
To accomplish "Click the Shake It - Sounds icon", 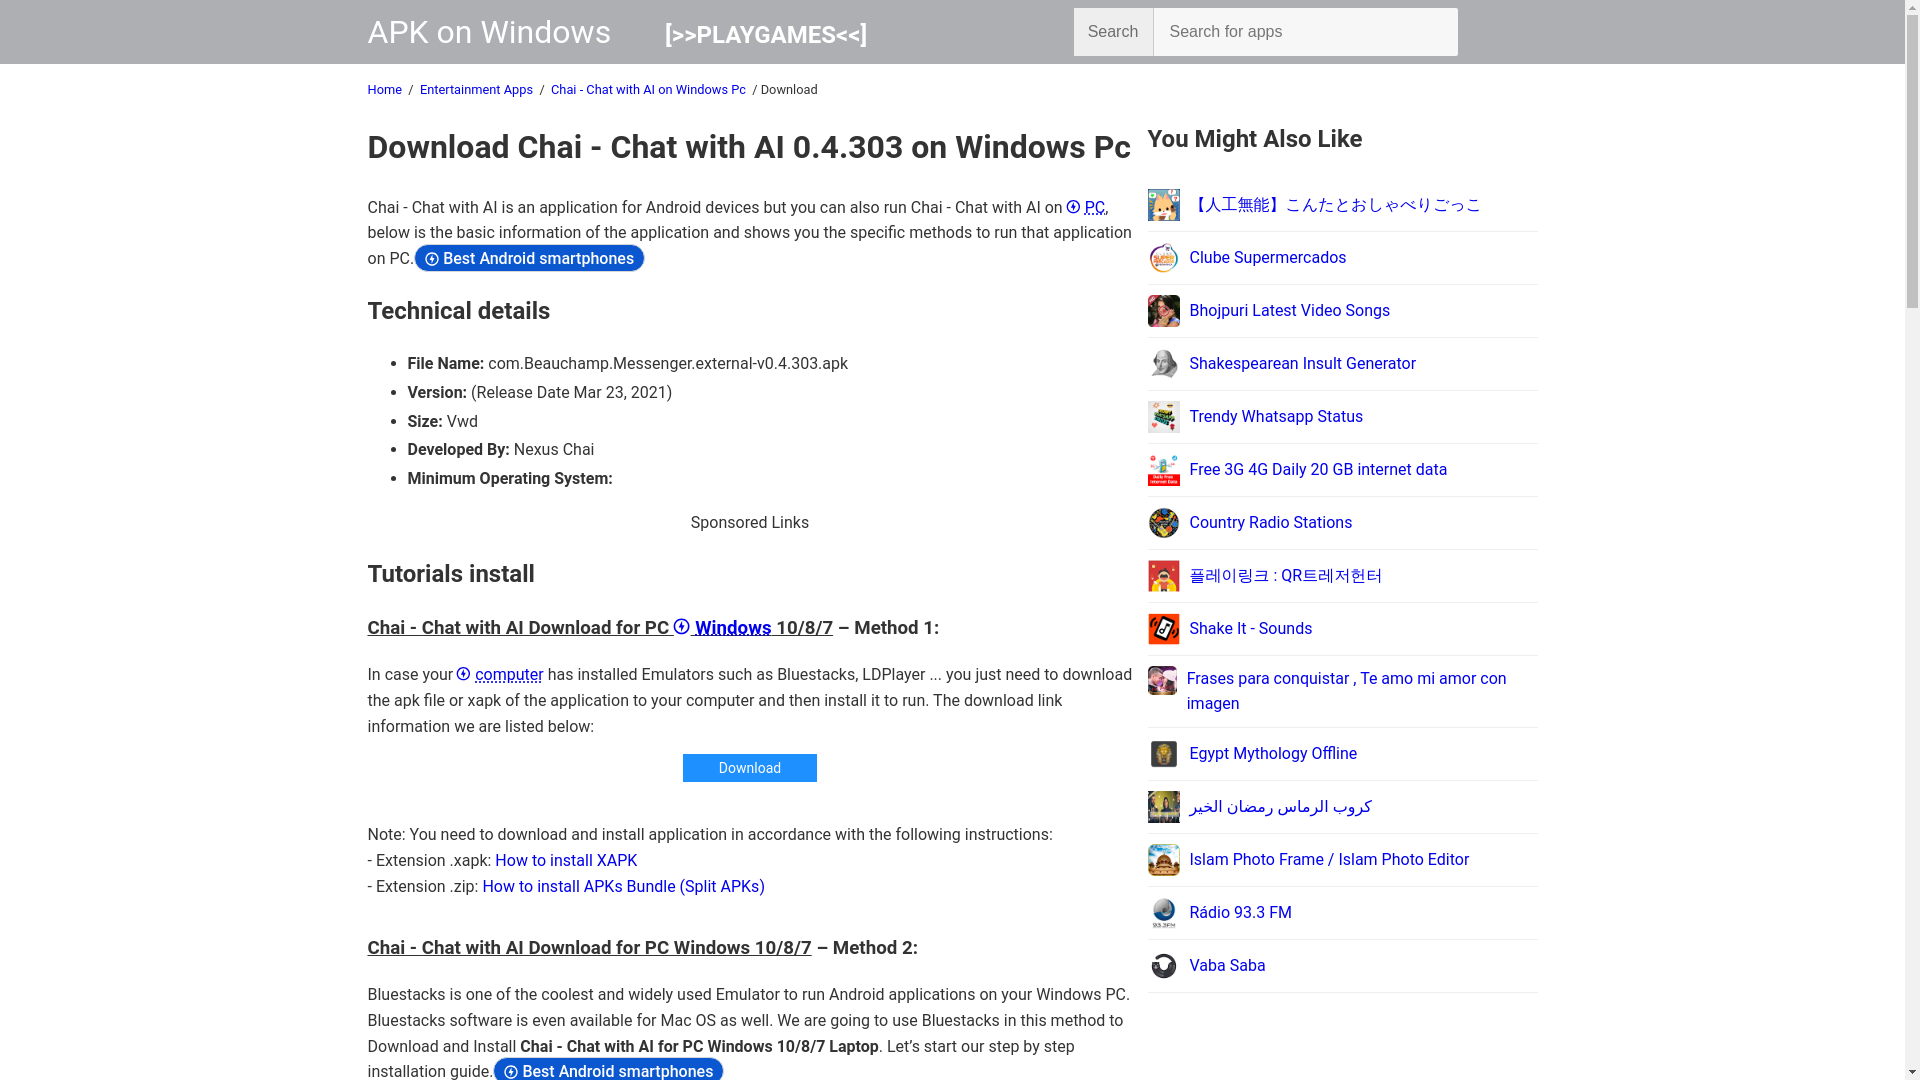I will tap(1163, 629).
